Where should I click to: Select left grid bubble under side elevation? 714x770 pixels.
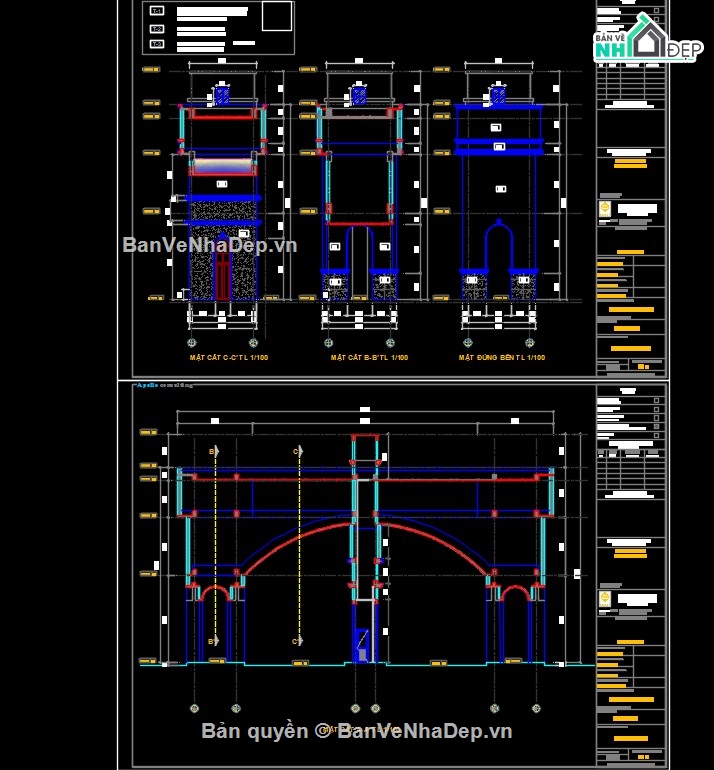click(468, 342)
